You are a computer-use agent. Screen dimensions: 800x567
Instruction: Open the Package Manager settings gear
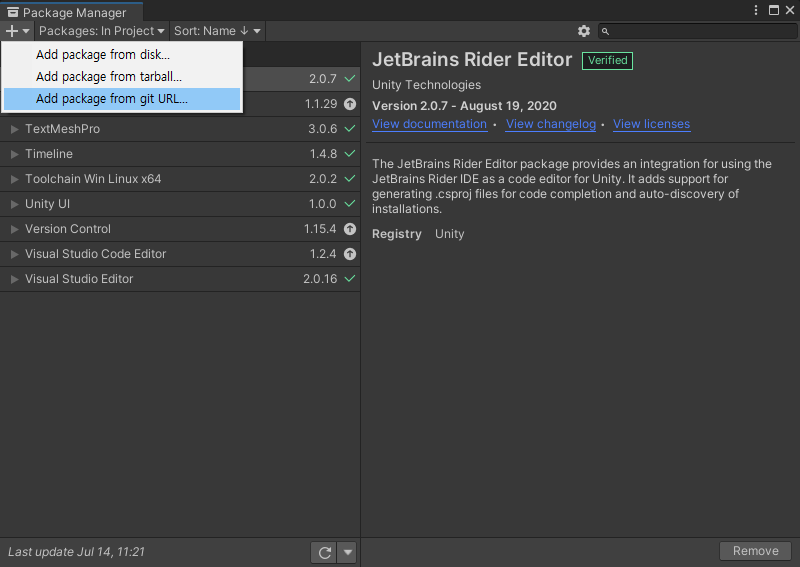point(584,31)
